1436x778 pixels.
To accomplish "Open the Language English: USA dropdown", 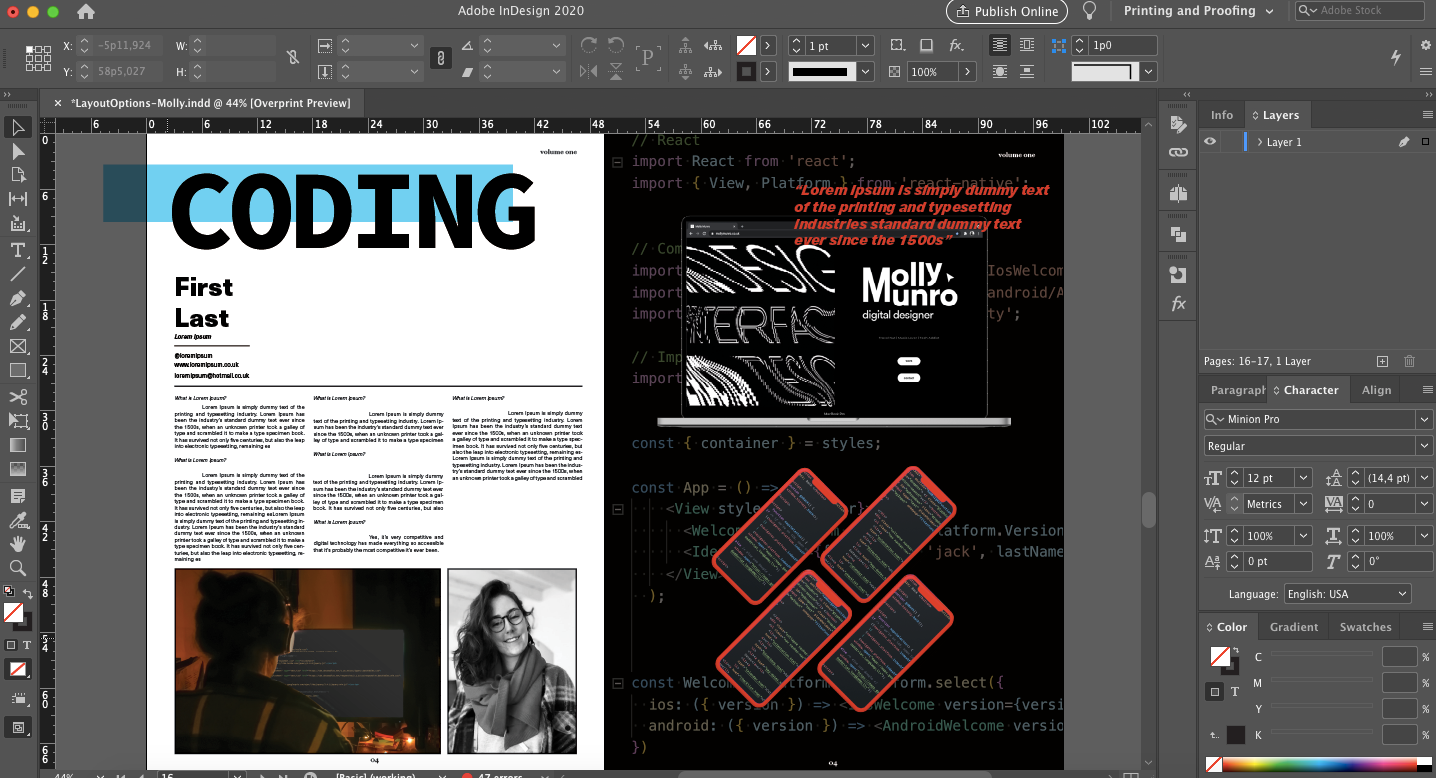I will click(1347, 594).
